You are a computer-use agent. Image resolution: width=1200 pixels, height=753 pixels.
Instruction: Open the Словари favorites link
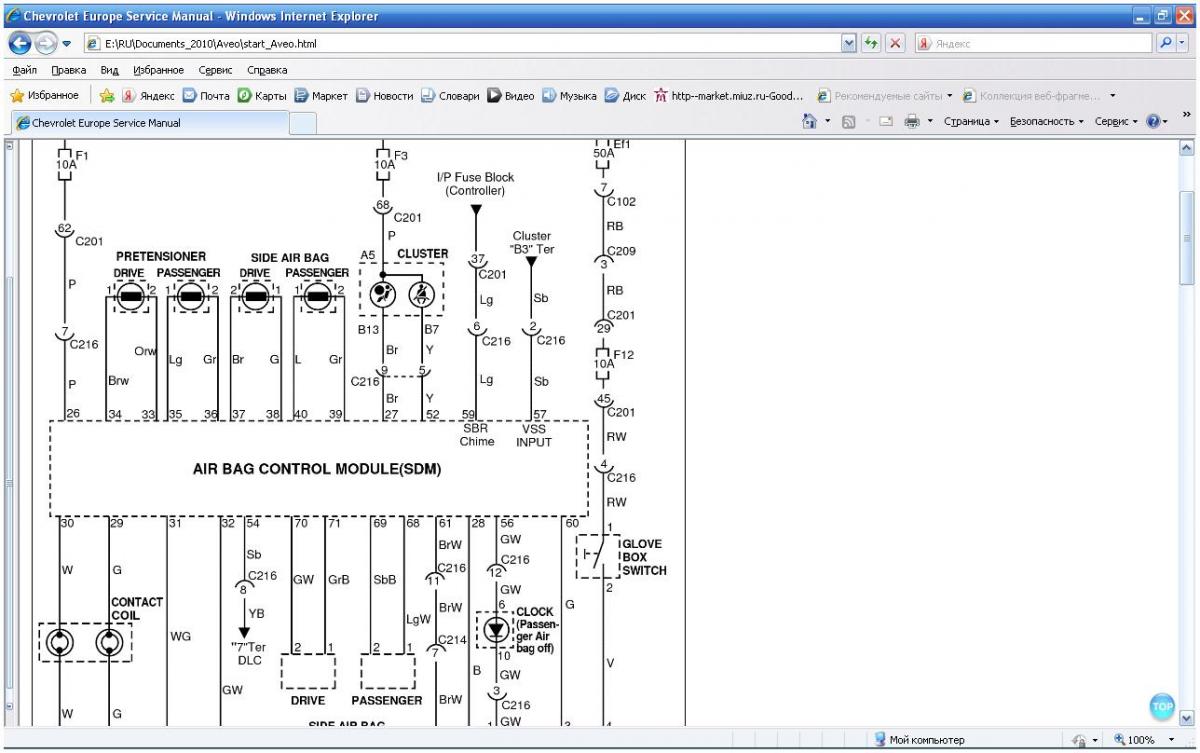[450, 96]
